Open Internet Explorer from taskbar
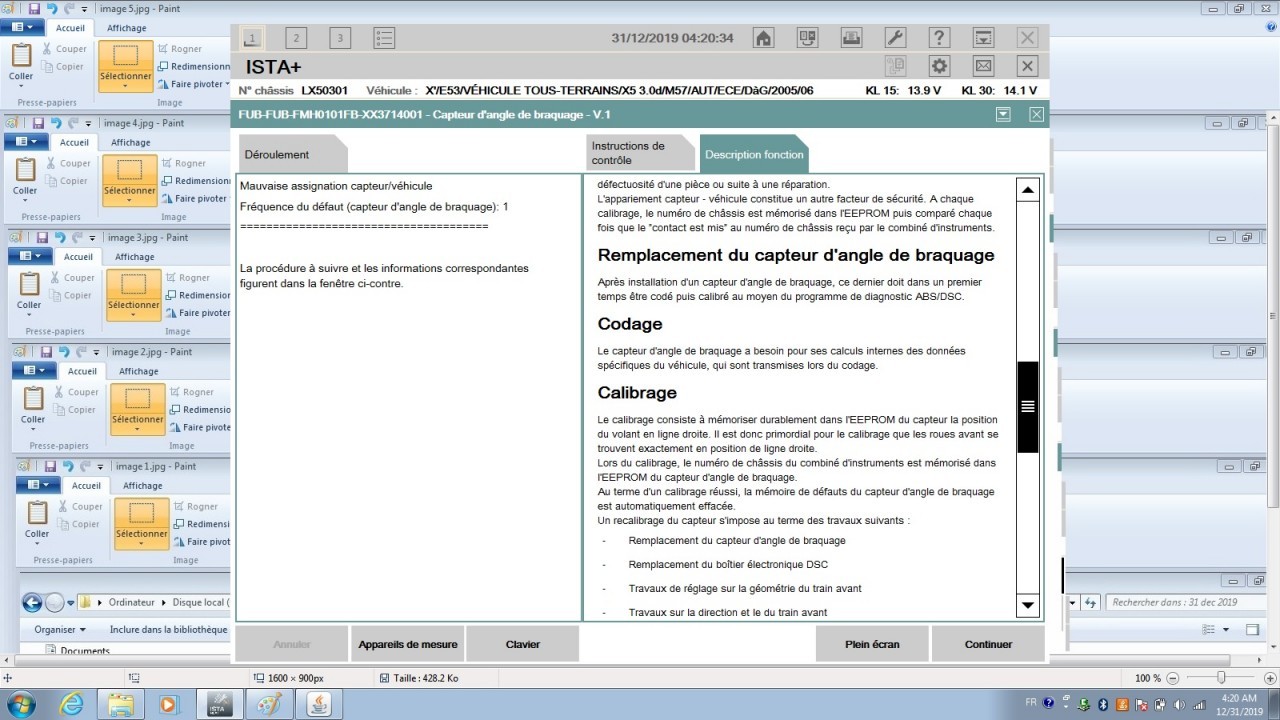Image resolution: width=1280 pixels, height=720 pixels. (x=71, y=703)
